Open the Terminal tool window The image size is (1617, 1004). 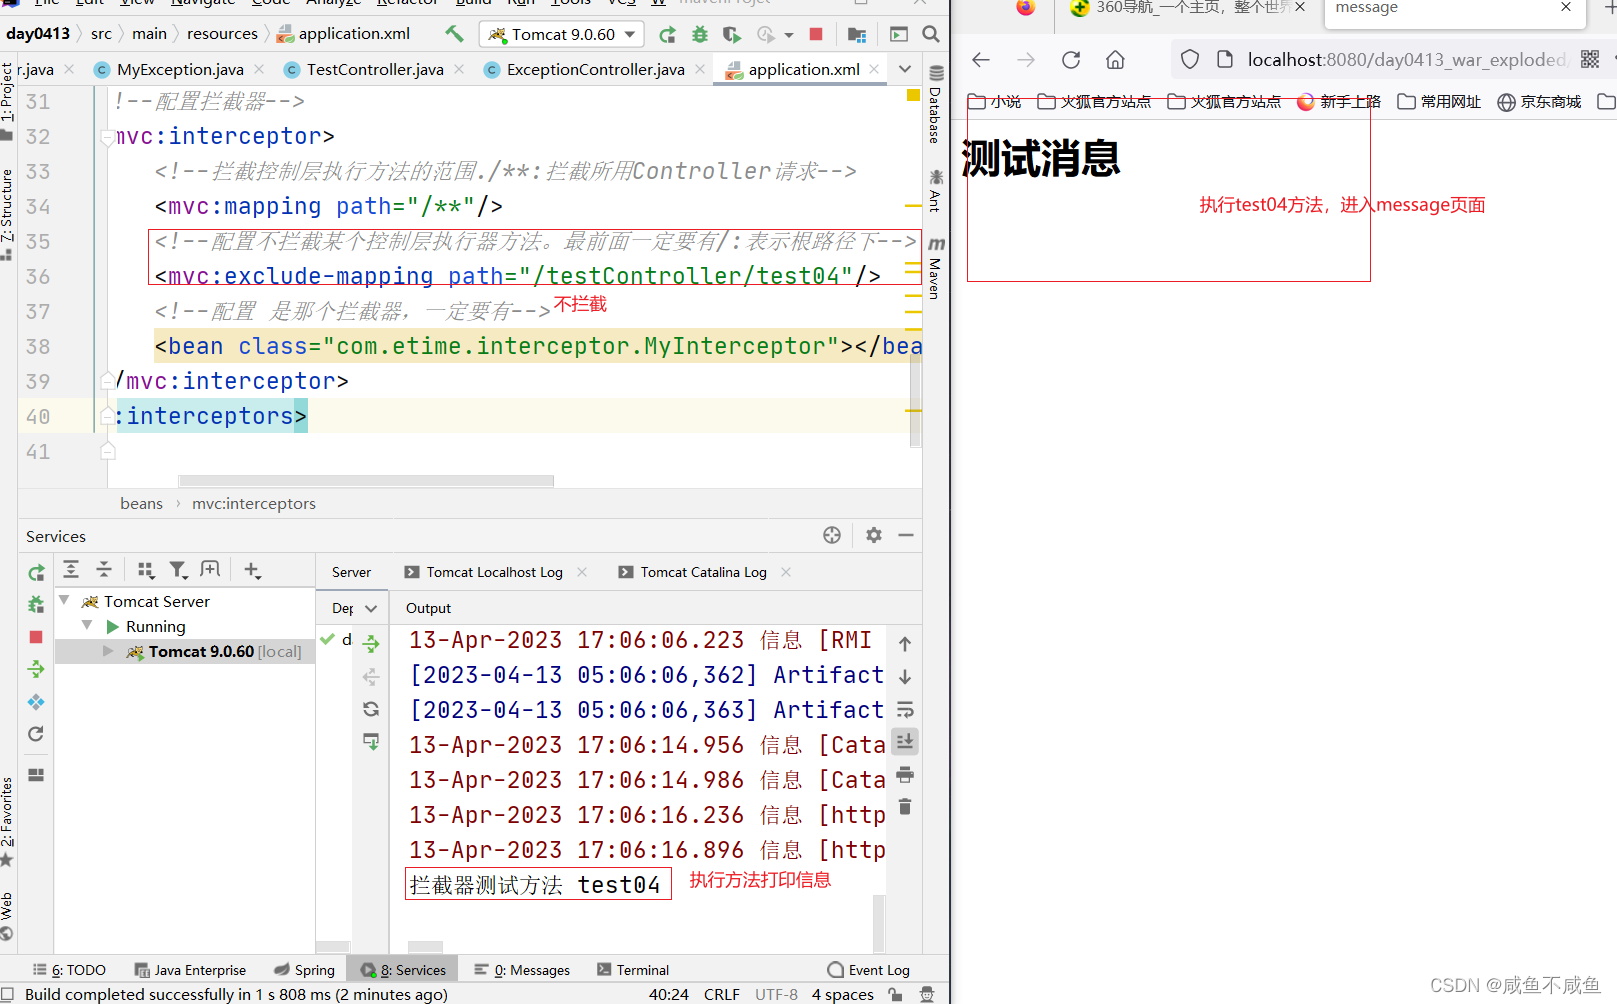pos(633,970)
